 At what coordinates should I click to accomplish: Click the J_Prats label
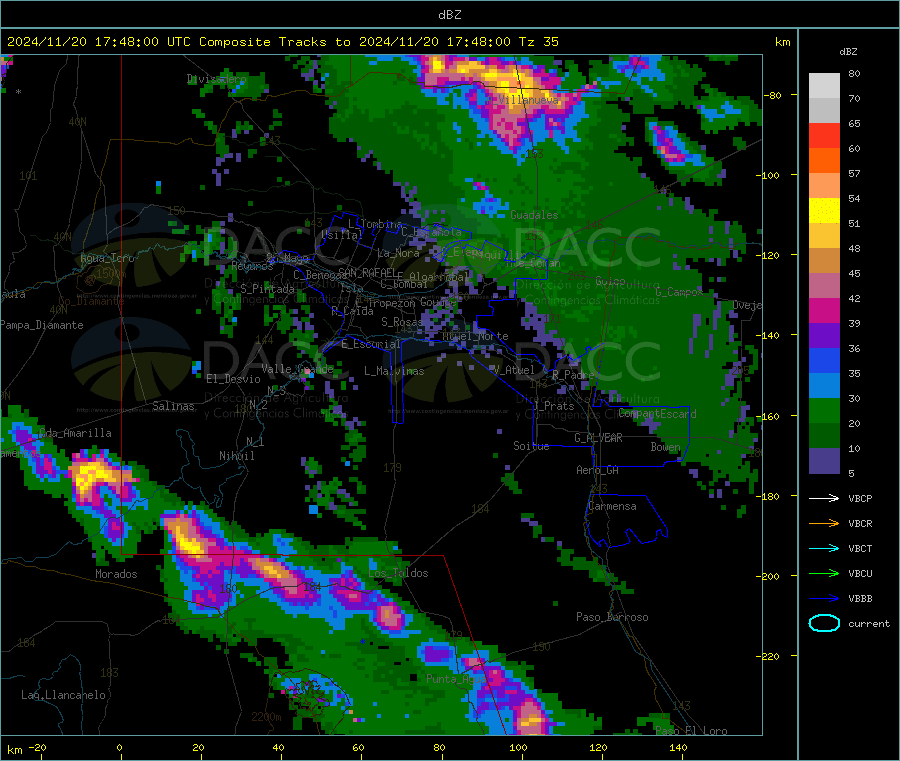tap(554, 406)
